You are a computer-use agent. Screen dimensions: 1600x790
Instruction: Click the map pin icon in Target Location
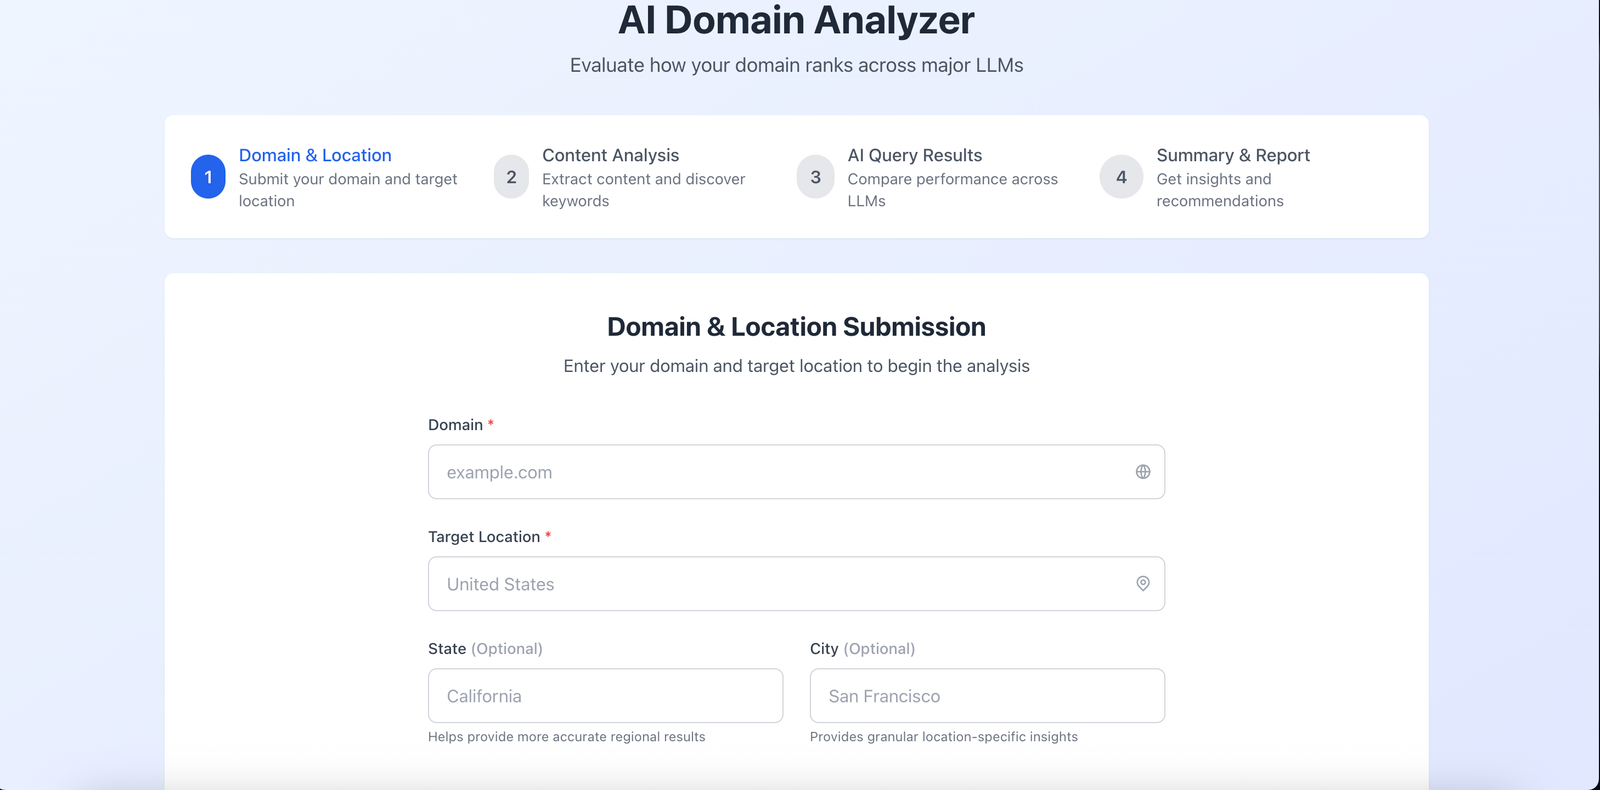pos(1143,584)
